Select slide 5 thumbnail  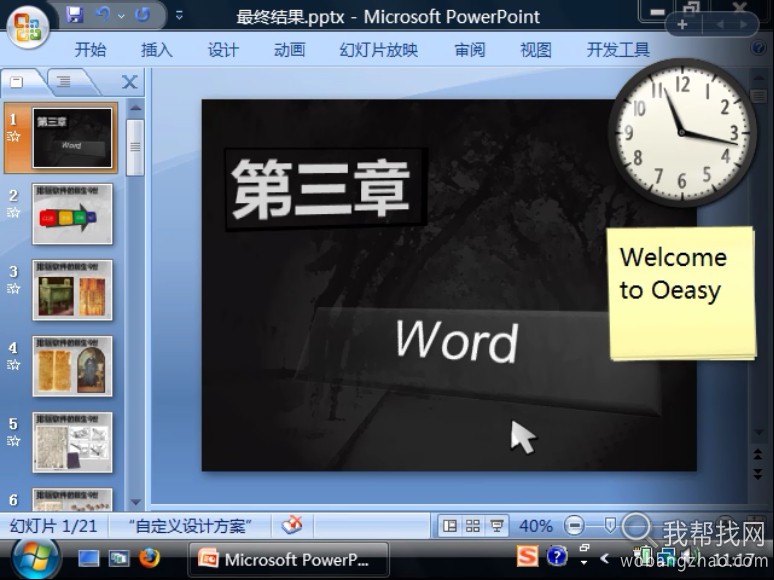click(x=72, y=442)
